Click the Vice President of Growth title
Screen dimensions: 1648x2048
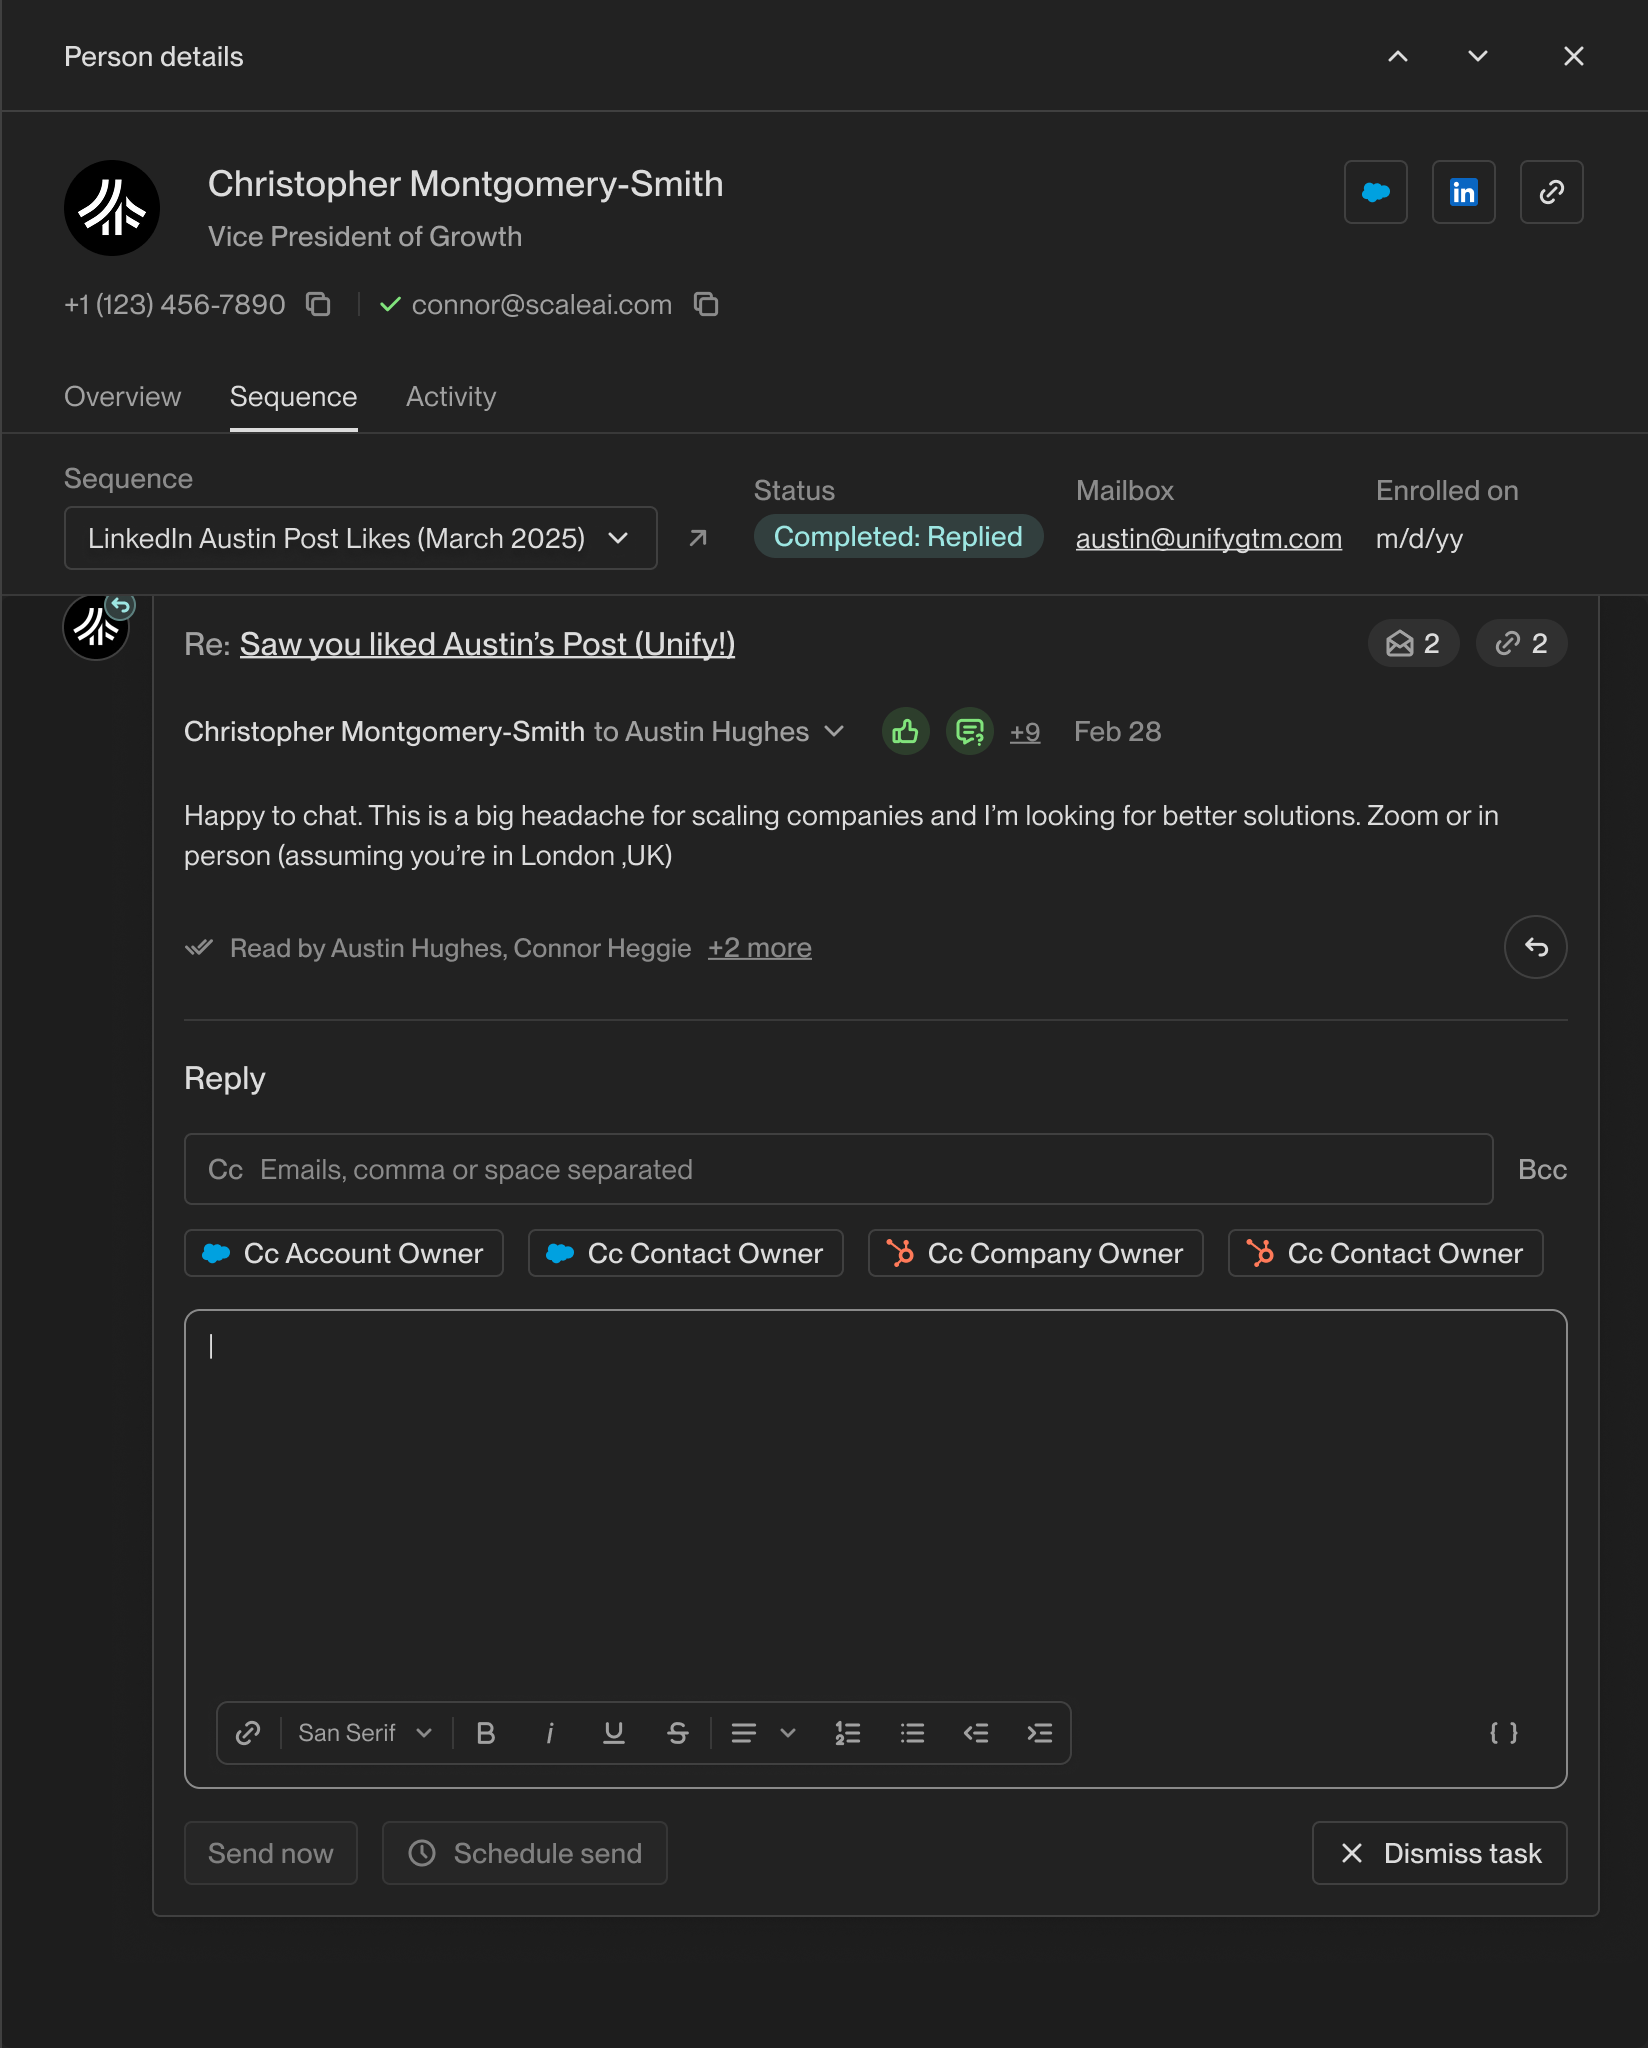(365, 237)
